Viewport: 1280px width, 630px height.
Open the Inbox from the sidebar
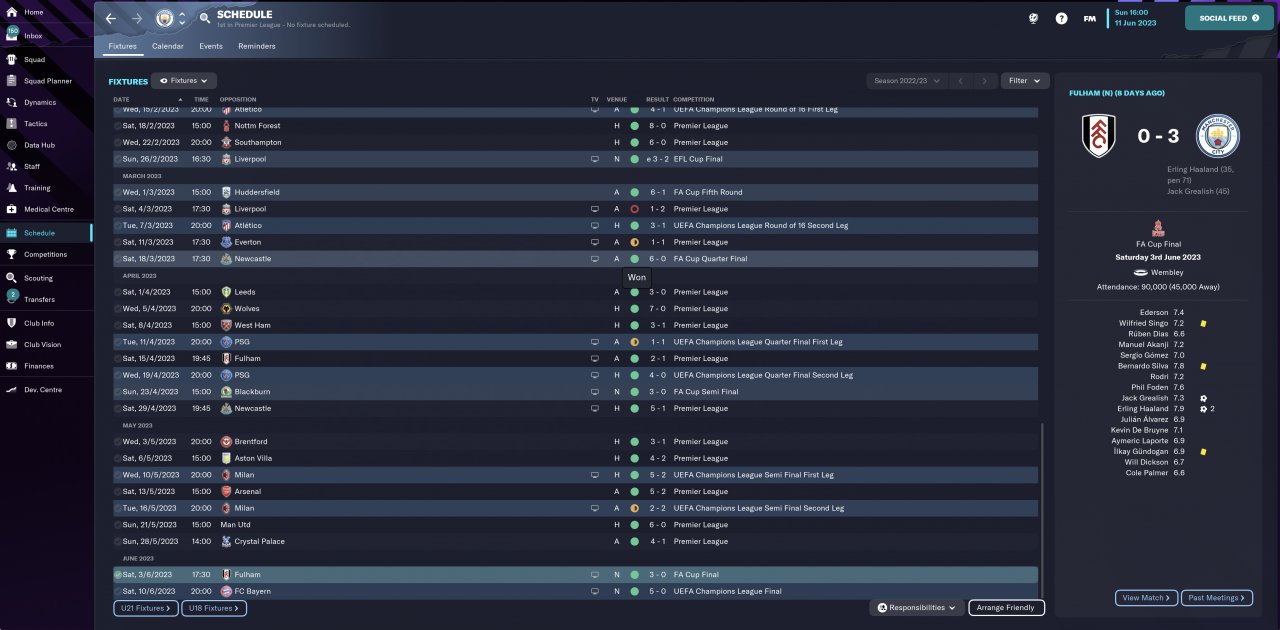click(45, 35)
